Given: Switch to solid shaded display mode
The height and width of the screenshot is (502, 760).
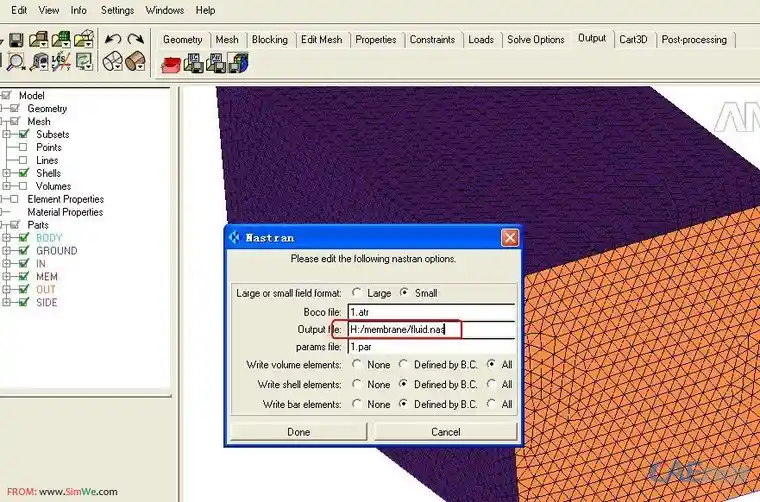Looking at the screenshot, I should (136, 62).
